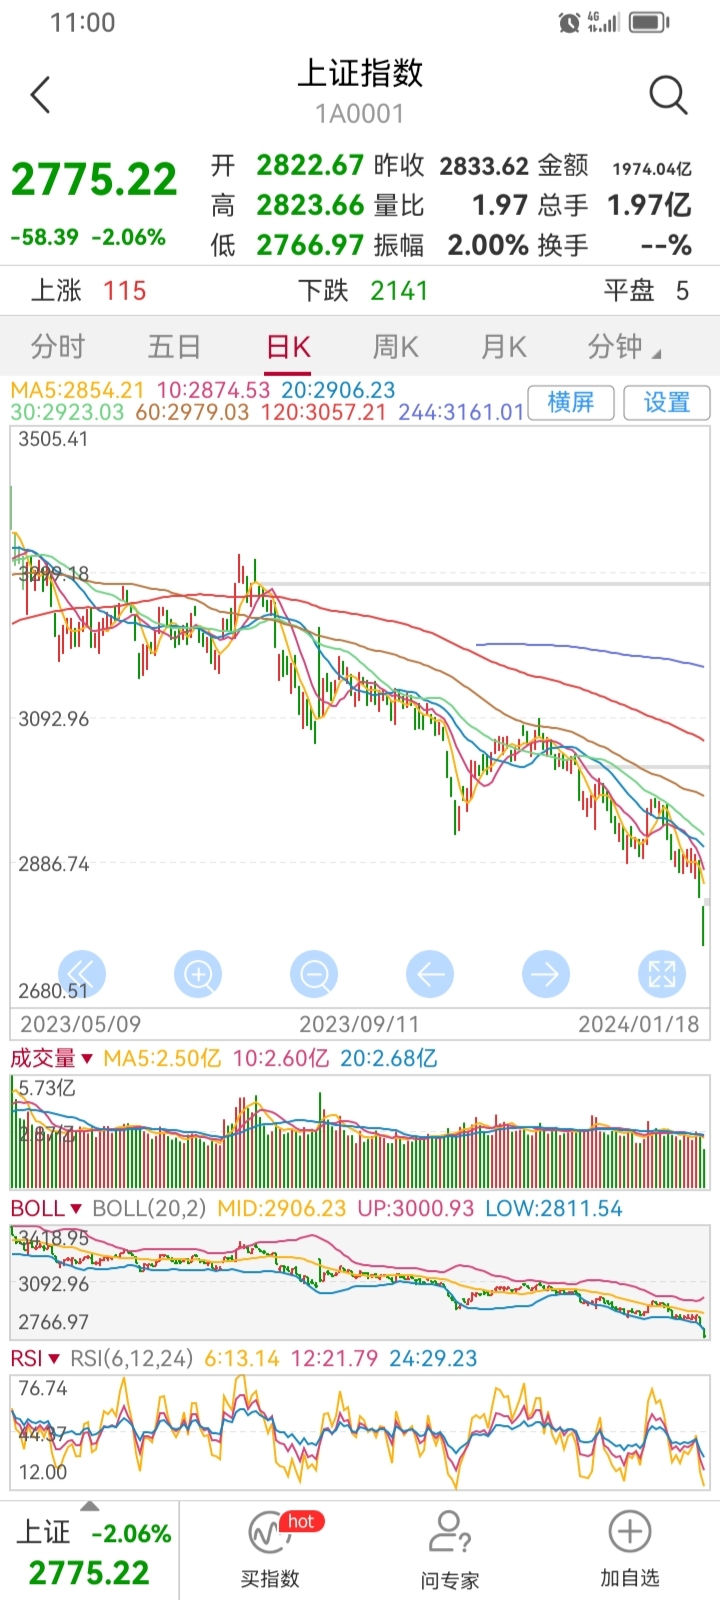The height and width of the screenshot is (1600, 720).
Task: Jump to earliest chart data (double-left arrow)
Action: [82, 973]
